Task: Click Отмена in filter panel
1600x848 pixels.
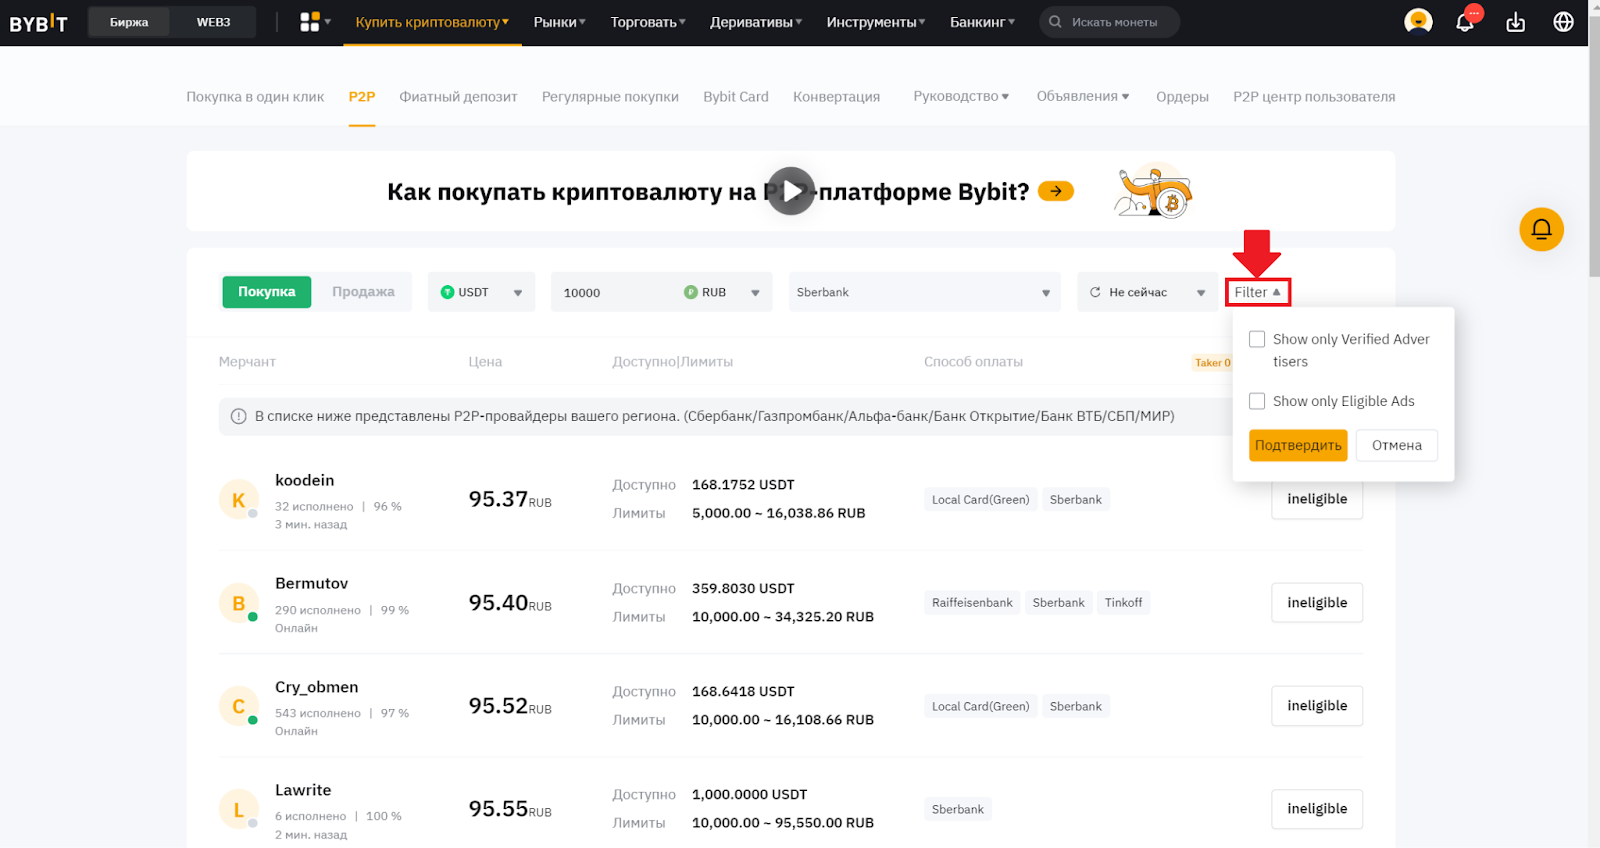Action: coord(1397,445)
